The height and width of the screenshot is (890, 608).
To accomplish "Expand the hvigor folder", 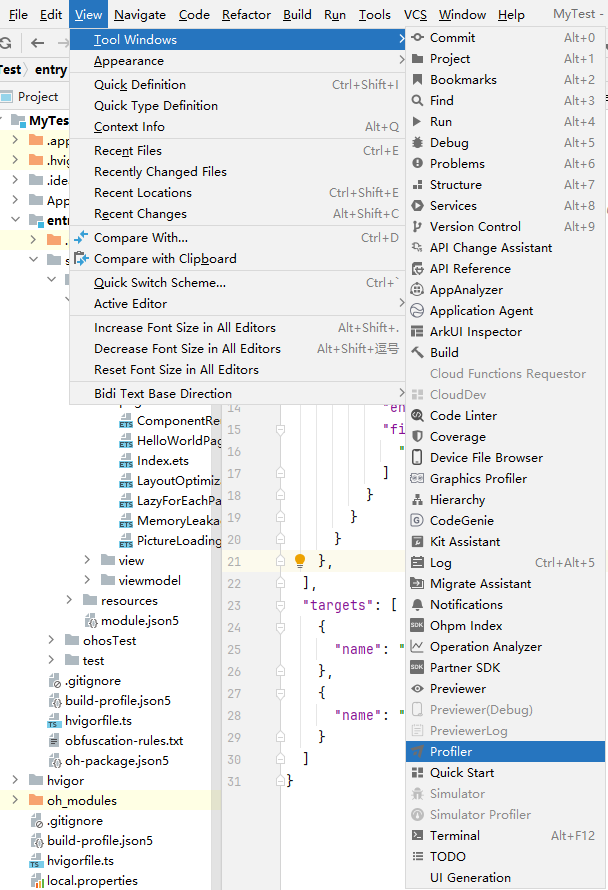I will [x=15, y=780].
